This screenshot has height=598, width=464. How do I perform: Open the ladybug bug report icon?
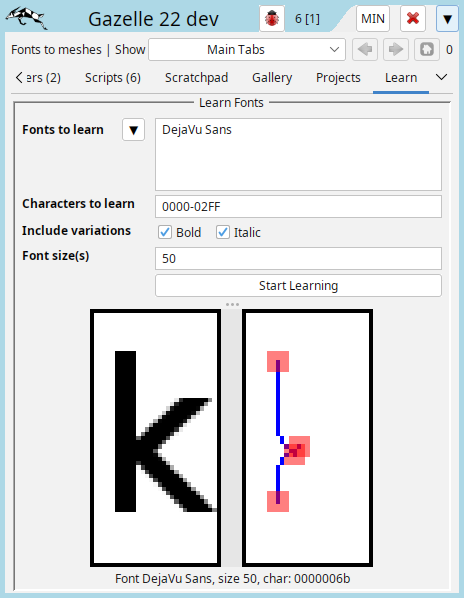[272, 18]
